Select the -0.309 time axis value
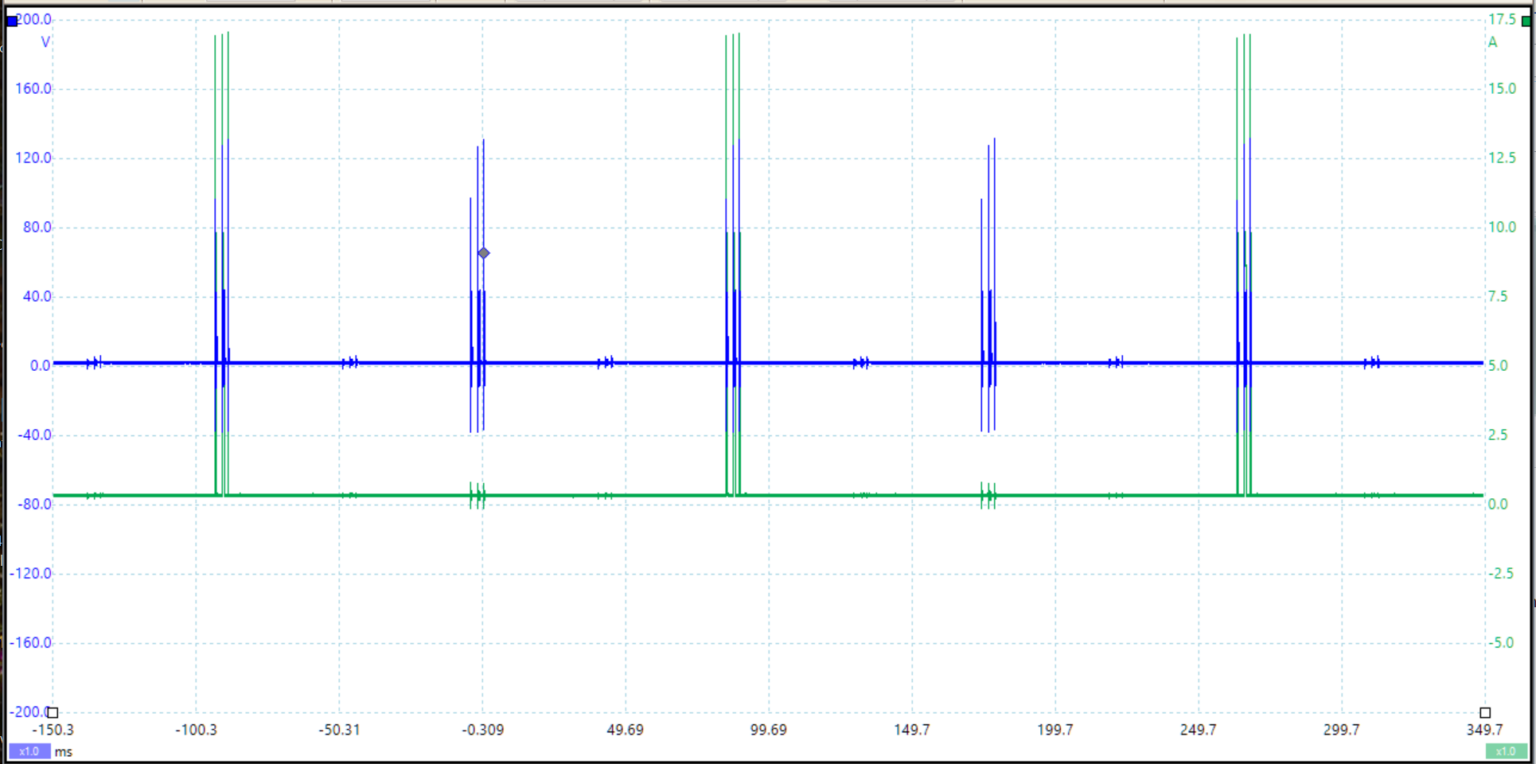 [x=482, y=730]
